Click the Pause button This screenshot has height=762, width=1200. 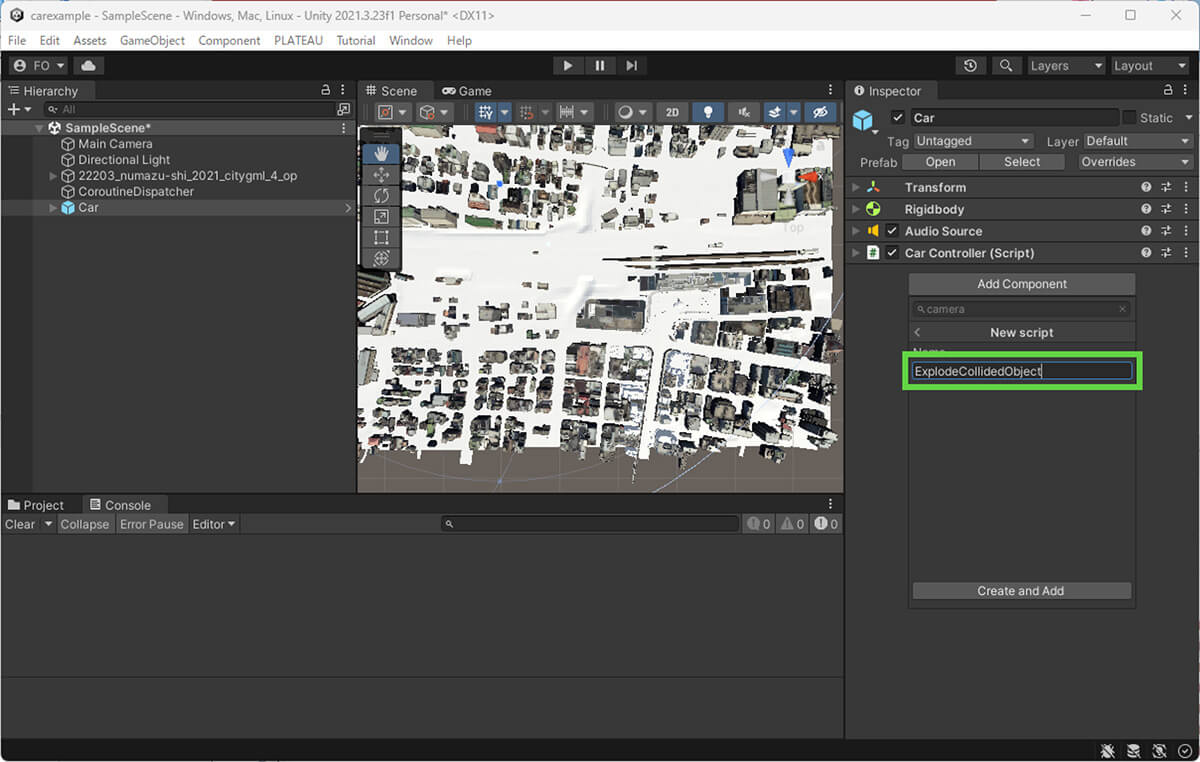tap(600, 66)
